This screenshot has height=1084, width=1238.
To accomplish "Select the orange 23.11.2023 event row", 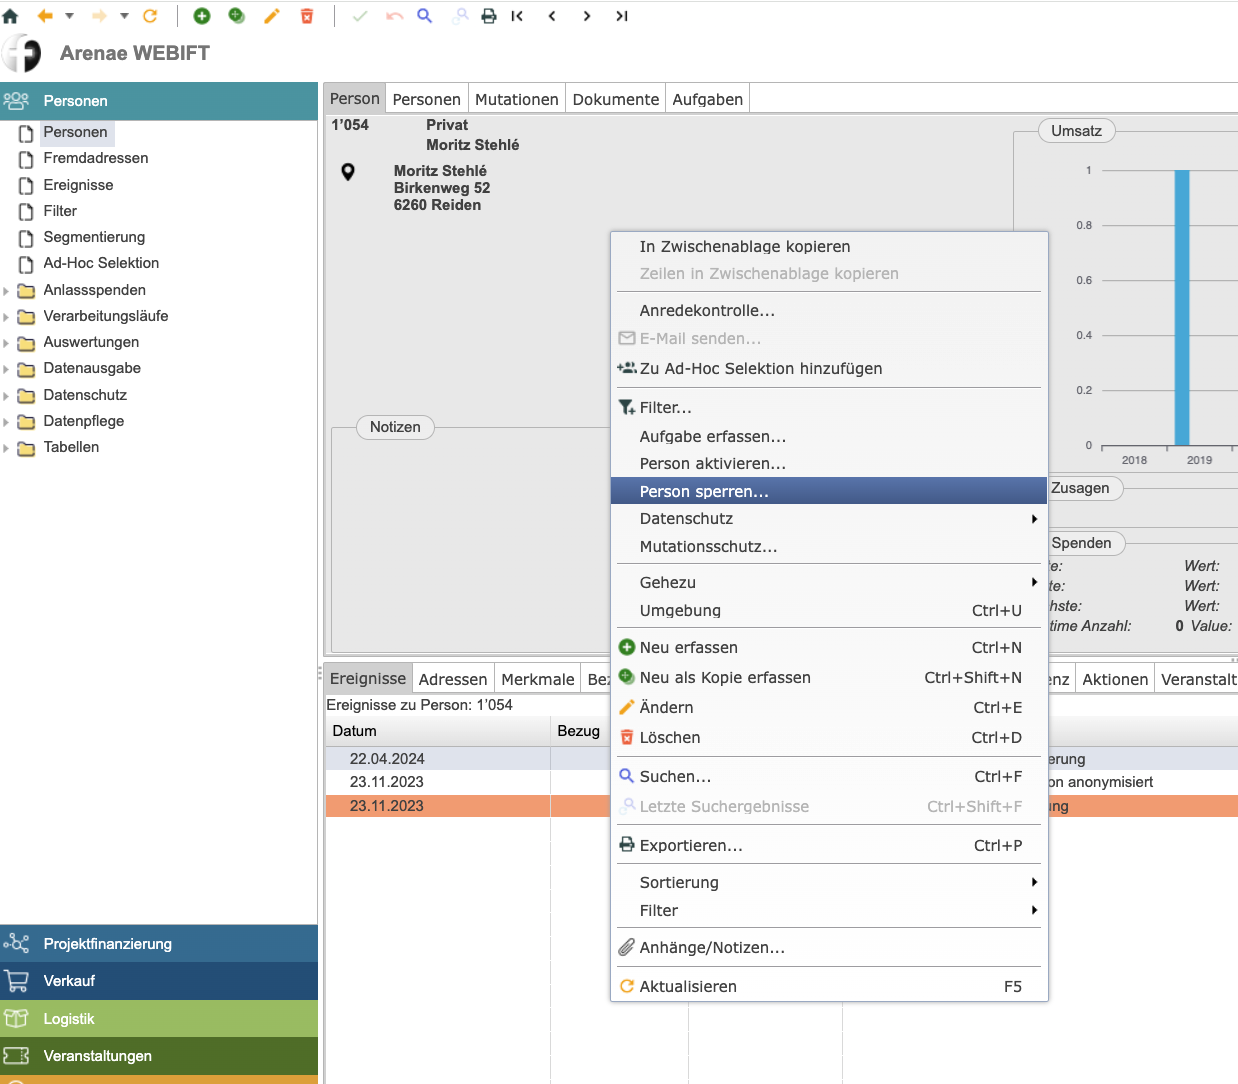I will (387, 806).
